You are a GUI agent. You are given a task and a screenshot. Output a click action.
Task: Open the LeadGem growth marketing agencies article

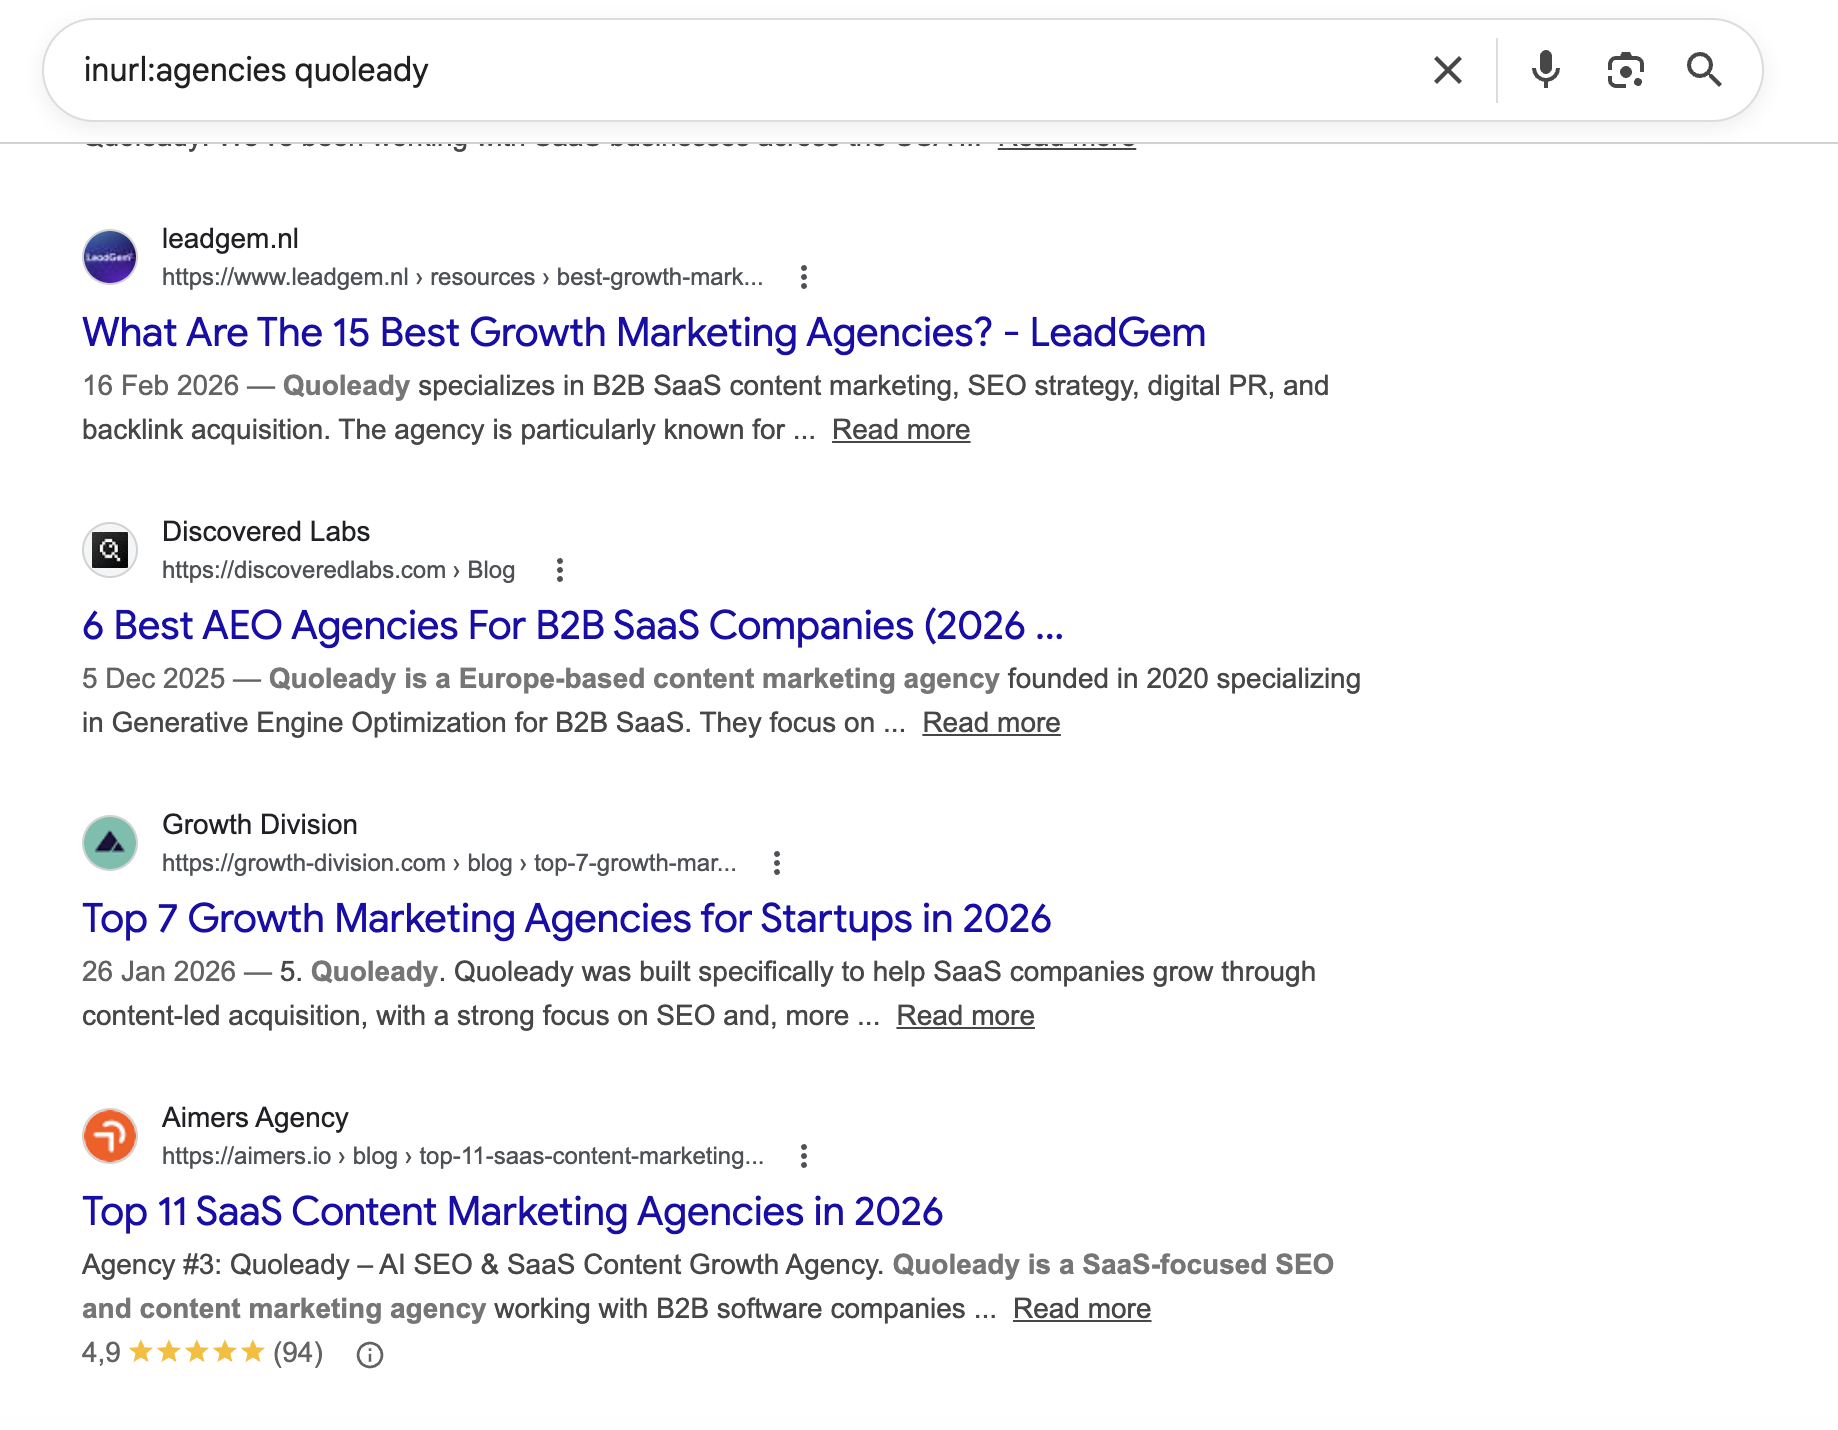pos(644,332)
